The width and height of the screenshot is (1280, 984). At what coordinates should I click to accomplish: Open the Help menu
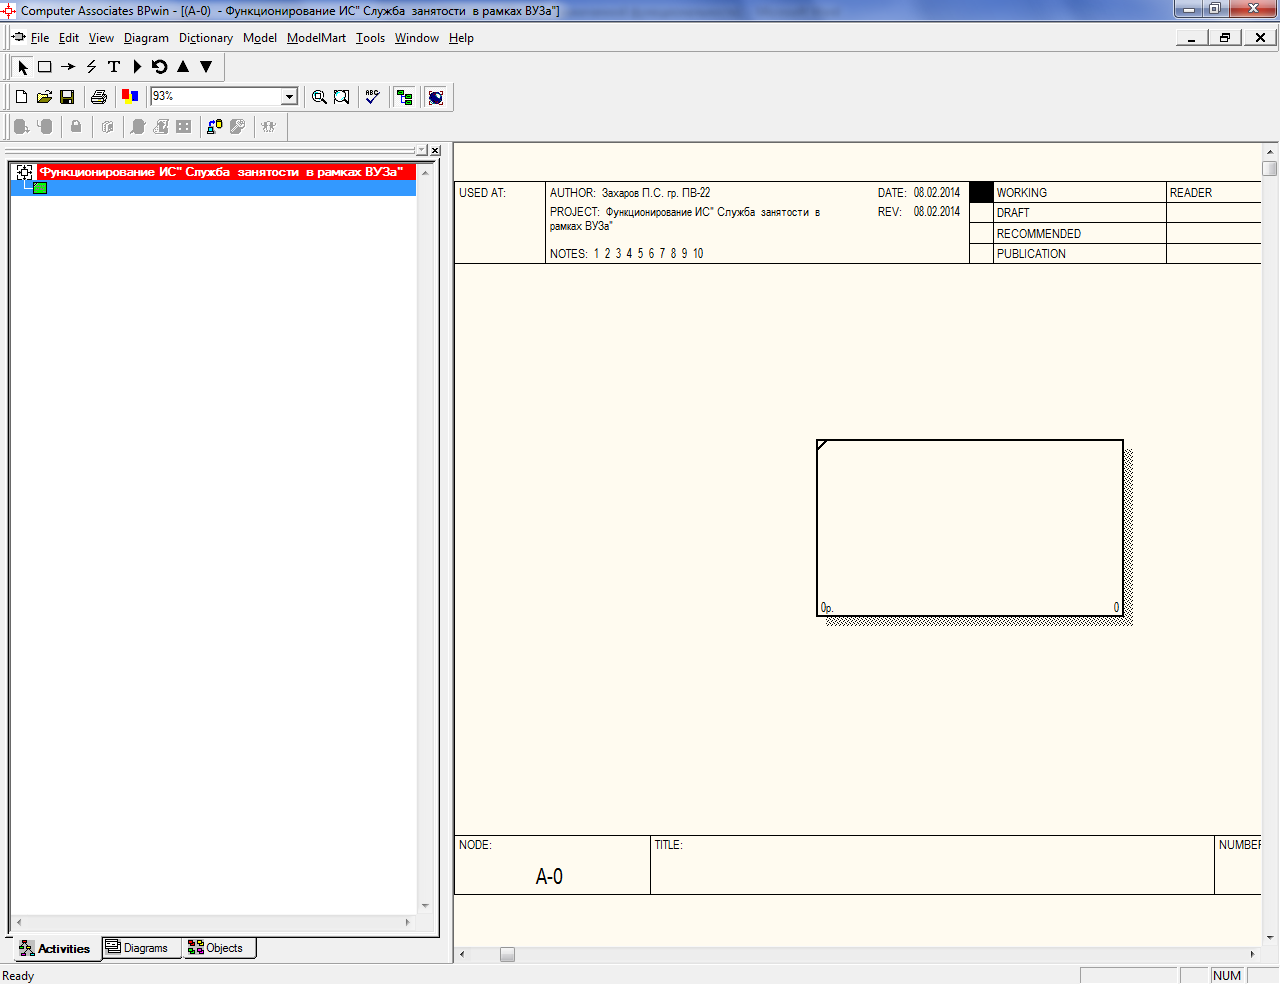[x=461, y=38]
